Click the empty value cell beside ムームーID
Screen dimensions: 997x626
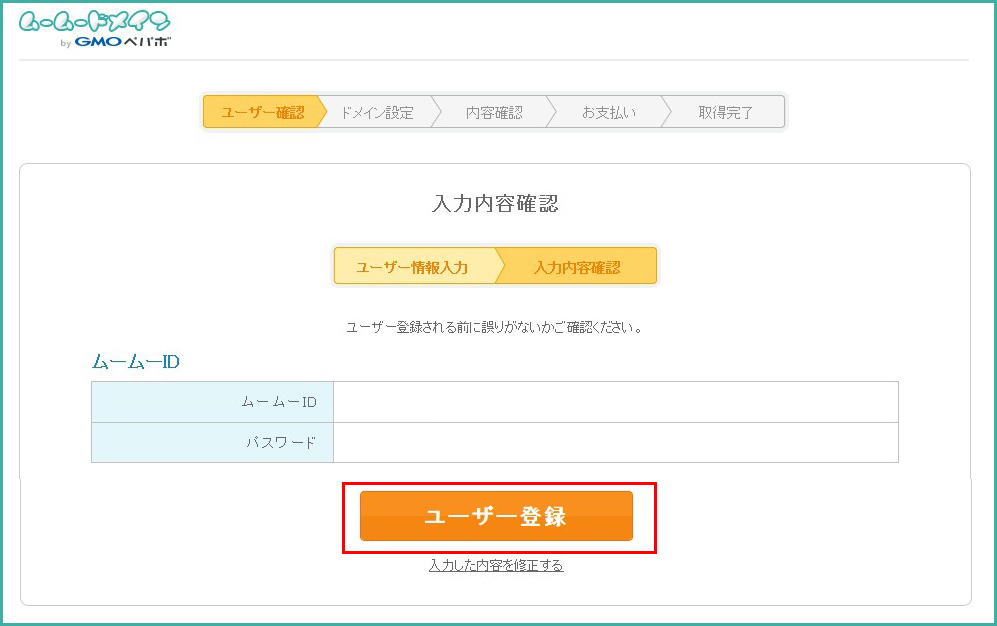click(x=615, y=402)
